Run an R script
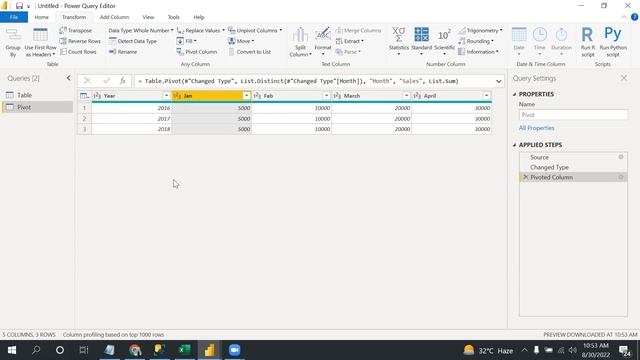The image size is (640, 360). (587, 42)
